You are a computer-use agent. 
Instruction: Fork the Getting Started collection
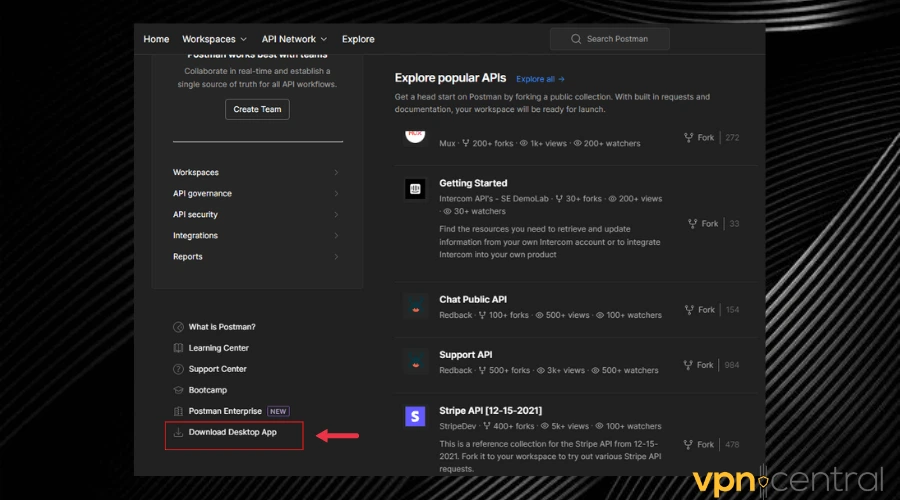coord(703,224)
